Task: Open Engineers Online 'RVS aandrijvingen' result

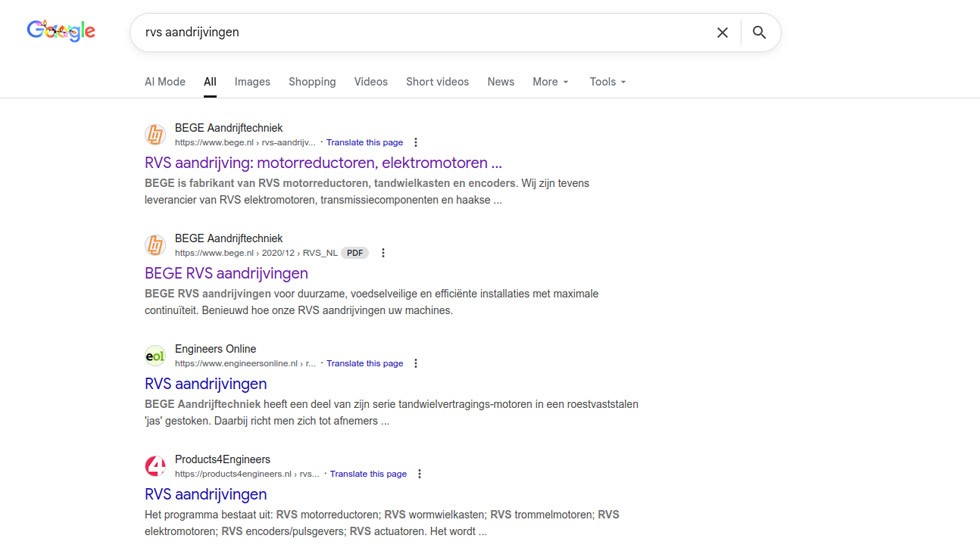Action: pos(206,384)
